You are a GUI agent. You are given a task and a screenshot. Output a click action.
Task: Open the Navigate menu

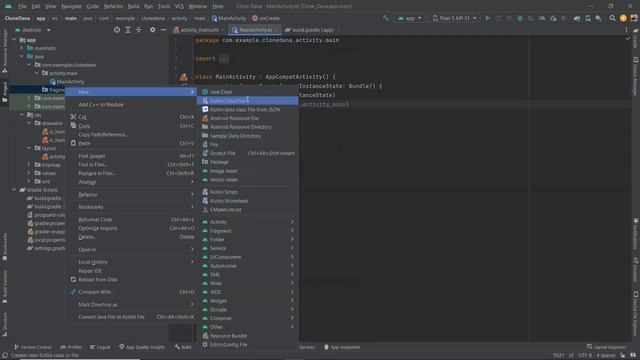[71, 6]
